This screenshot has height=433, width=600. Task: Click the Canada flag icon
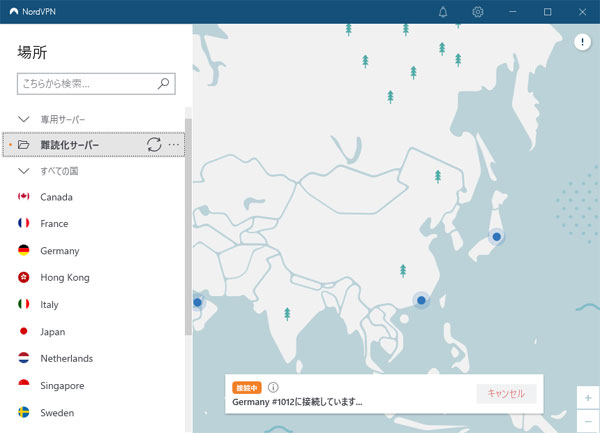[x=24, y=196]
